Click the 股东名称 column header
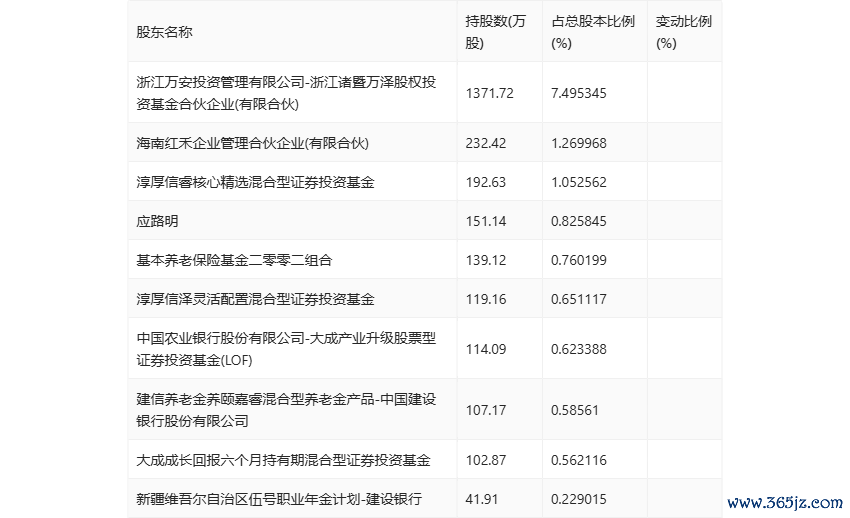This screenshot has width=850, height=518. point(164,32)
